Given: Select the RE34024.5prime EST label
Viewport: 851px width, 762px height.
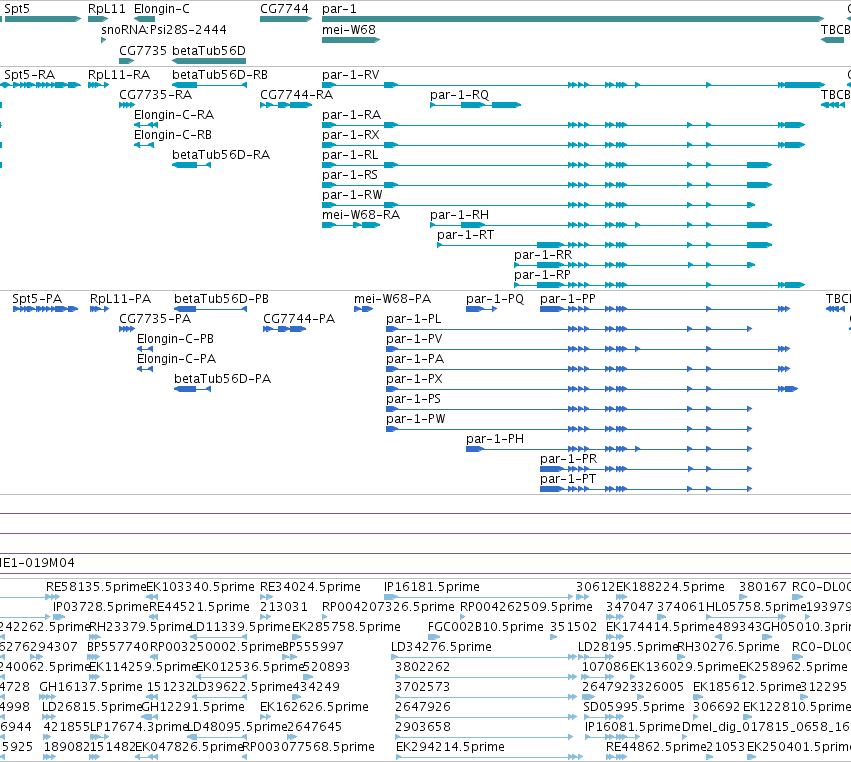Looking at the screenshot, I should coord(310,587).
